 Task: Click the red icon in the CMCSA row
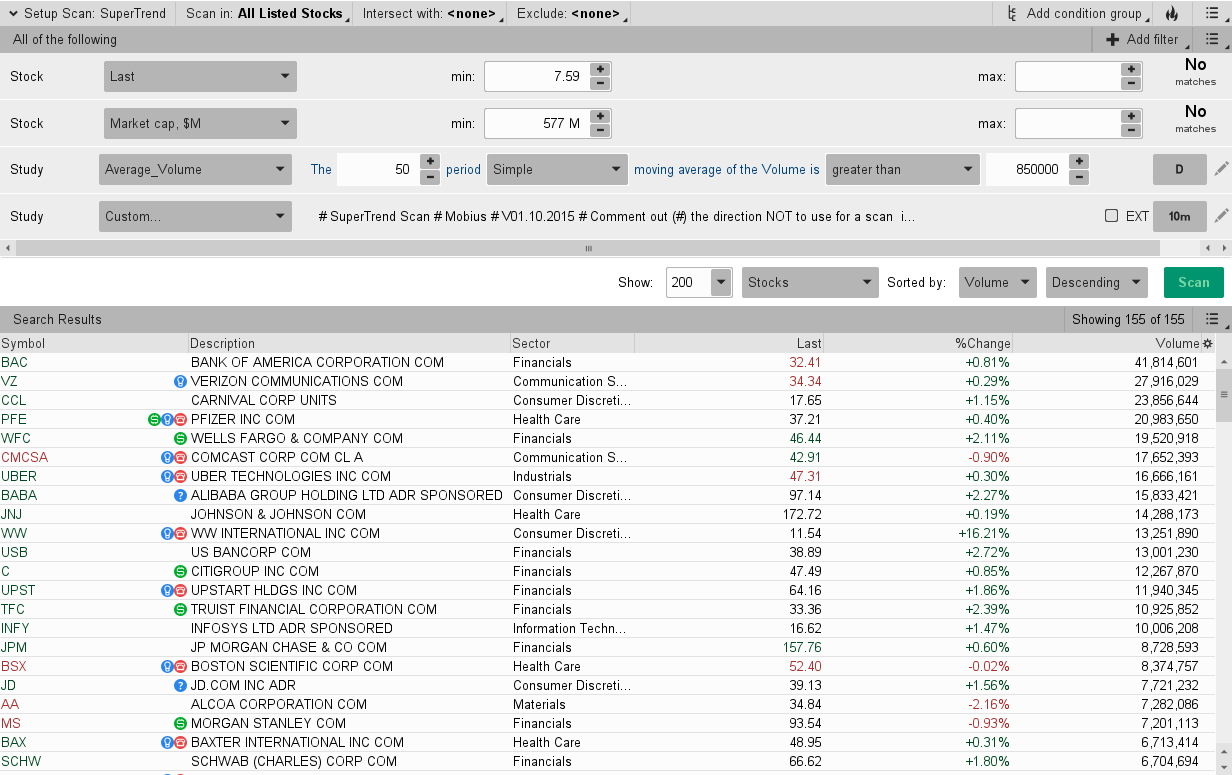(181, 457)
